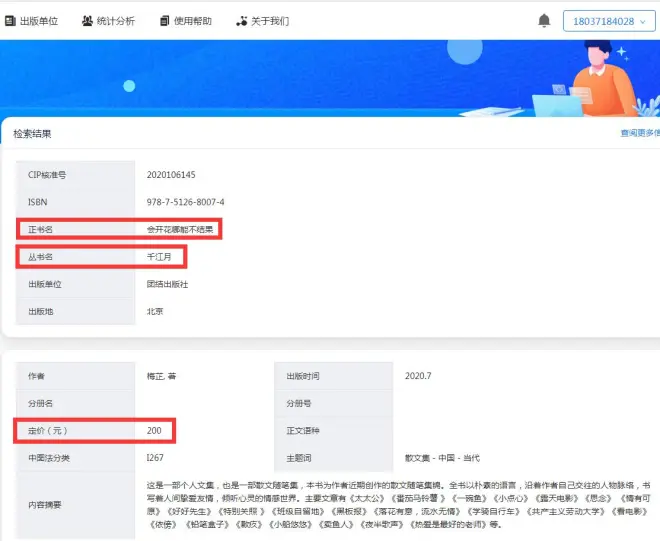Click the 关于我们 nodes icon

click(241, 20)
